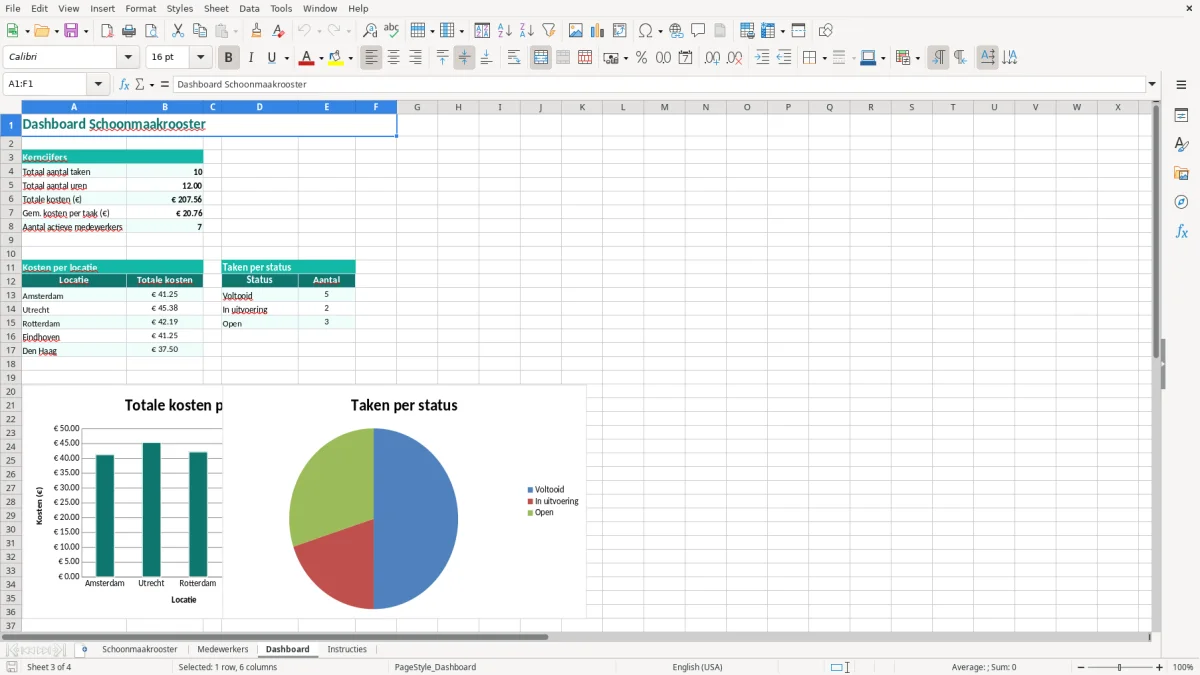Open the Data menu
1200x675 pixels.
tap(249, 8)
